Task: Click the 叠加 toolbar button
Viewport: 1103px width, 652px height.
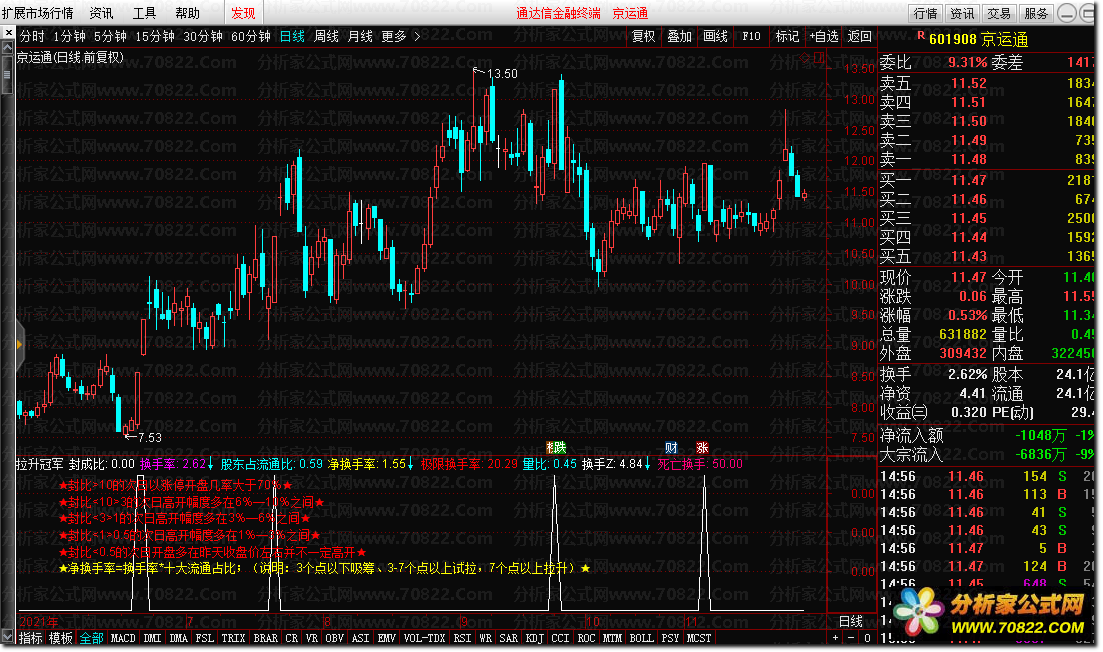Action: coord(680,36)
